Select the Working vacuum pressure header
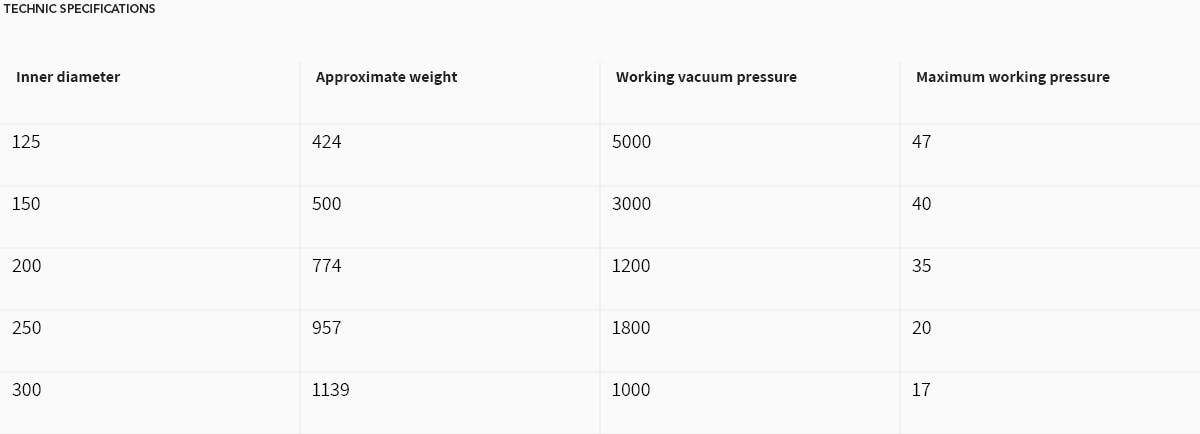Screen dimensions: 1200x434 [706, 77]
